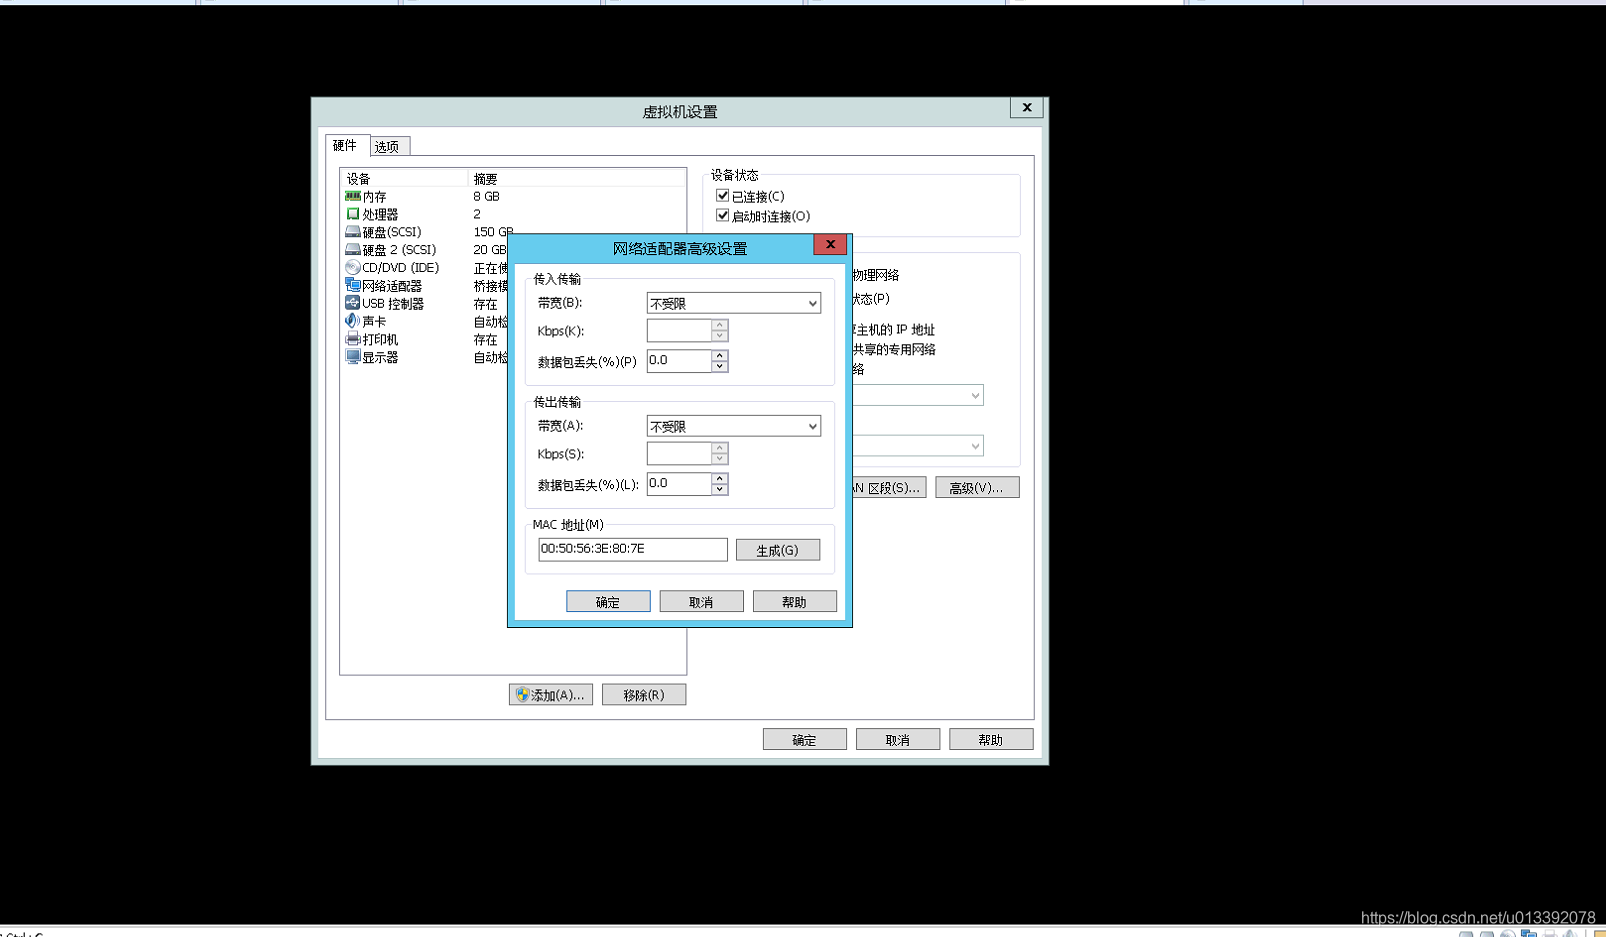Select the 硬盘(SCSI) disk icon
1606x937 pixels.
pyautogui.click(x=352, y=232)
